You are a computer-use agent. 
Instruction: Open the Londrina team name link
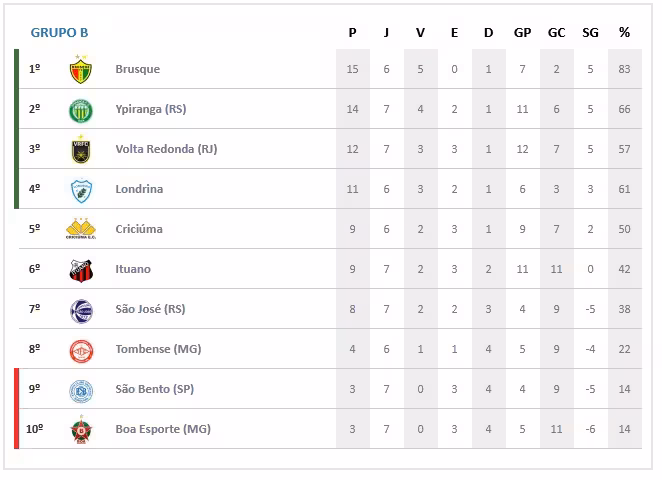tap(139, 189)
